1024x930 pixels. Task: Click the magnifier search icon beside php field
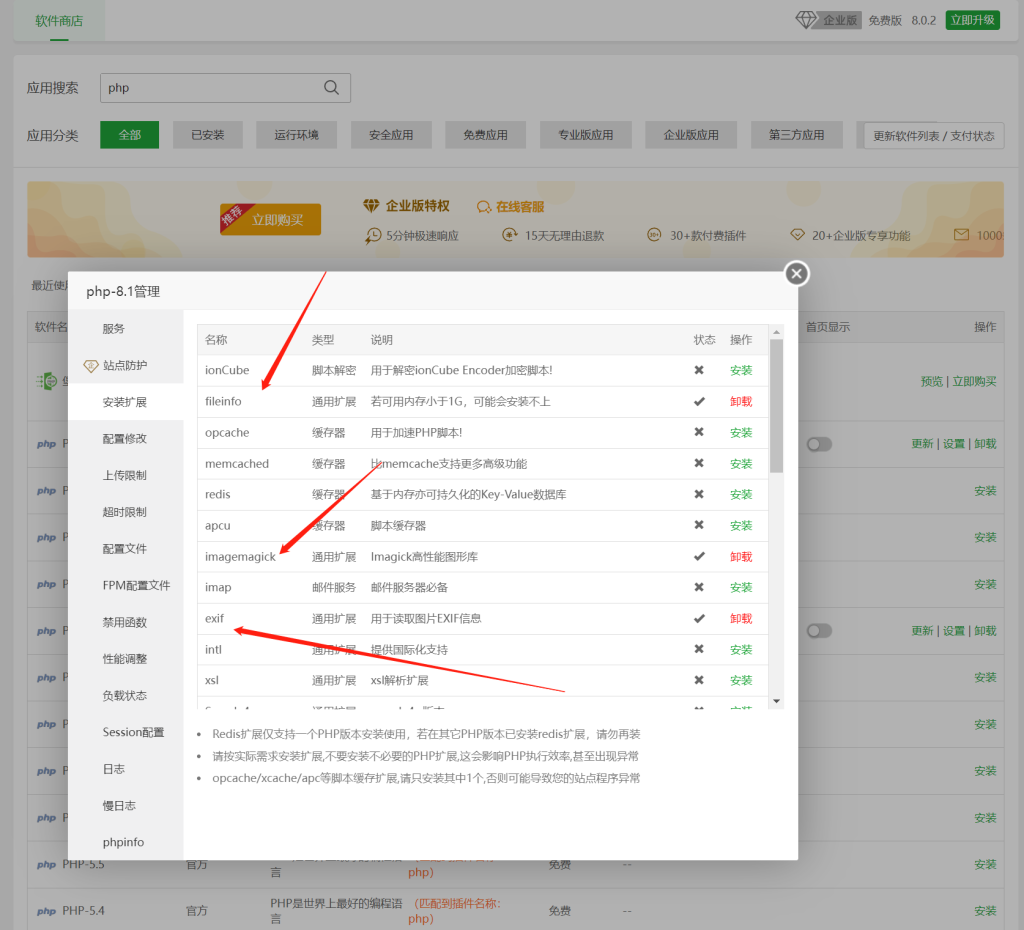point(331,88)
